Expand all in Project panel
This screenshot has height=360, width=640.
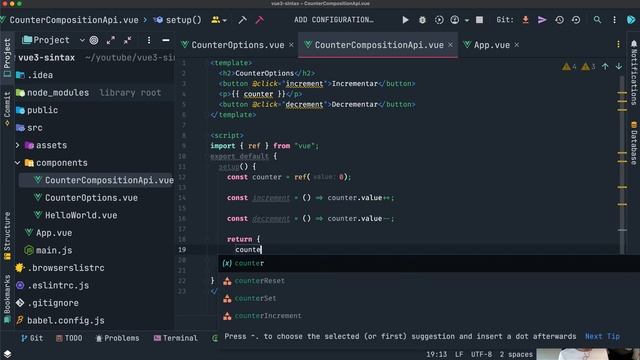[x=111, y=40]
